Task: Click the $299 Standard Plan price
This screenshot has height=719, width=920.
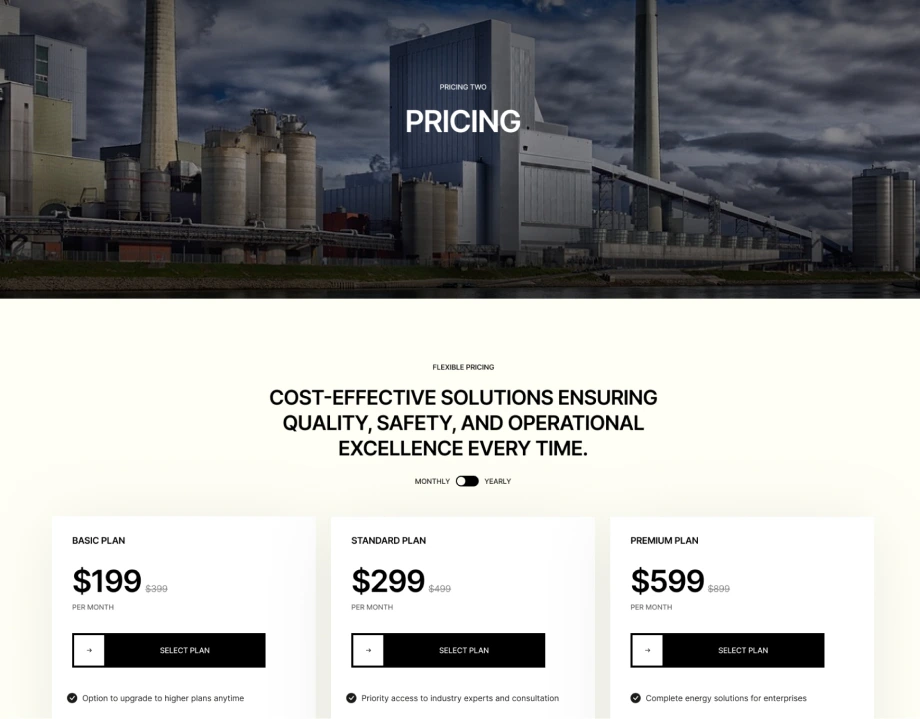Action: tap(389, 581)
